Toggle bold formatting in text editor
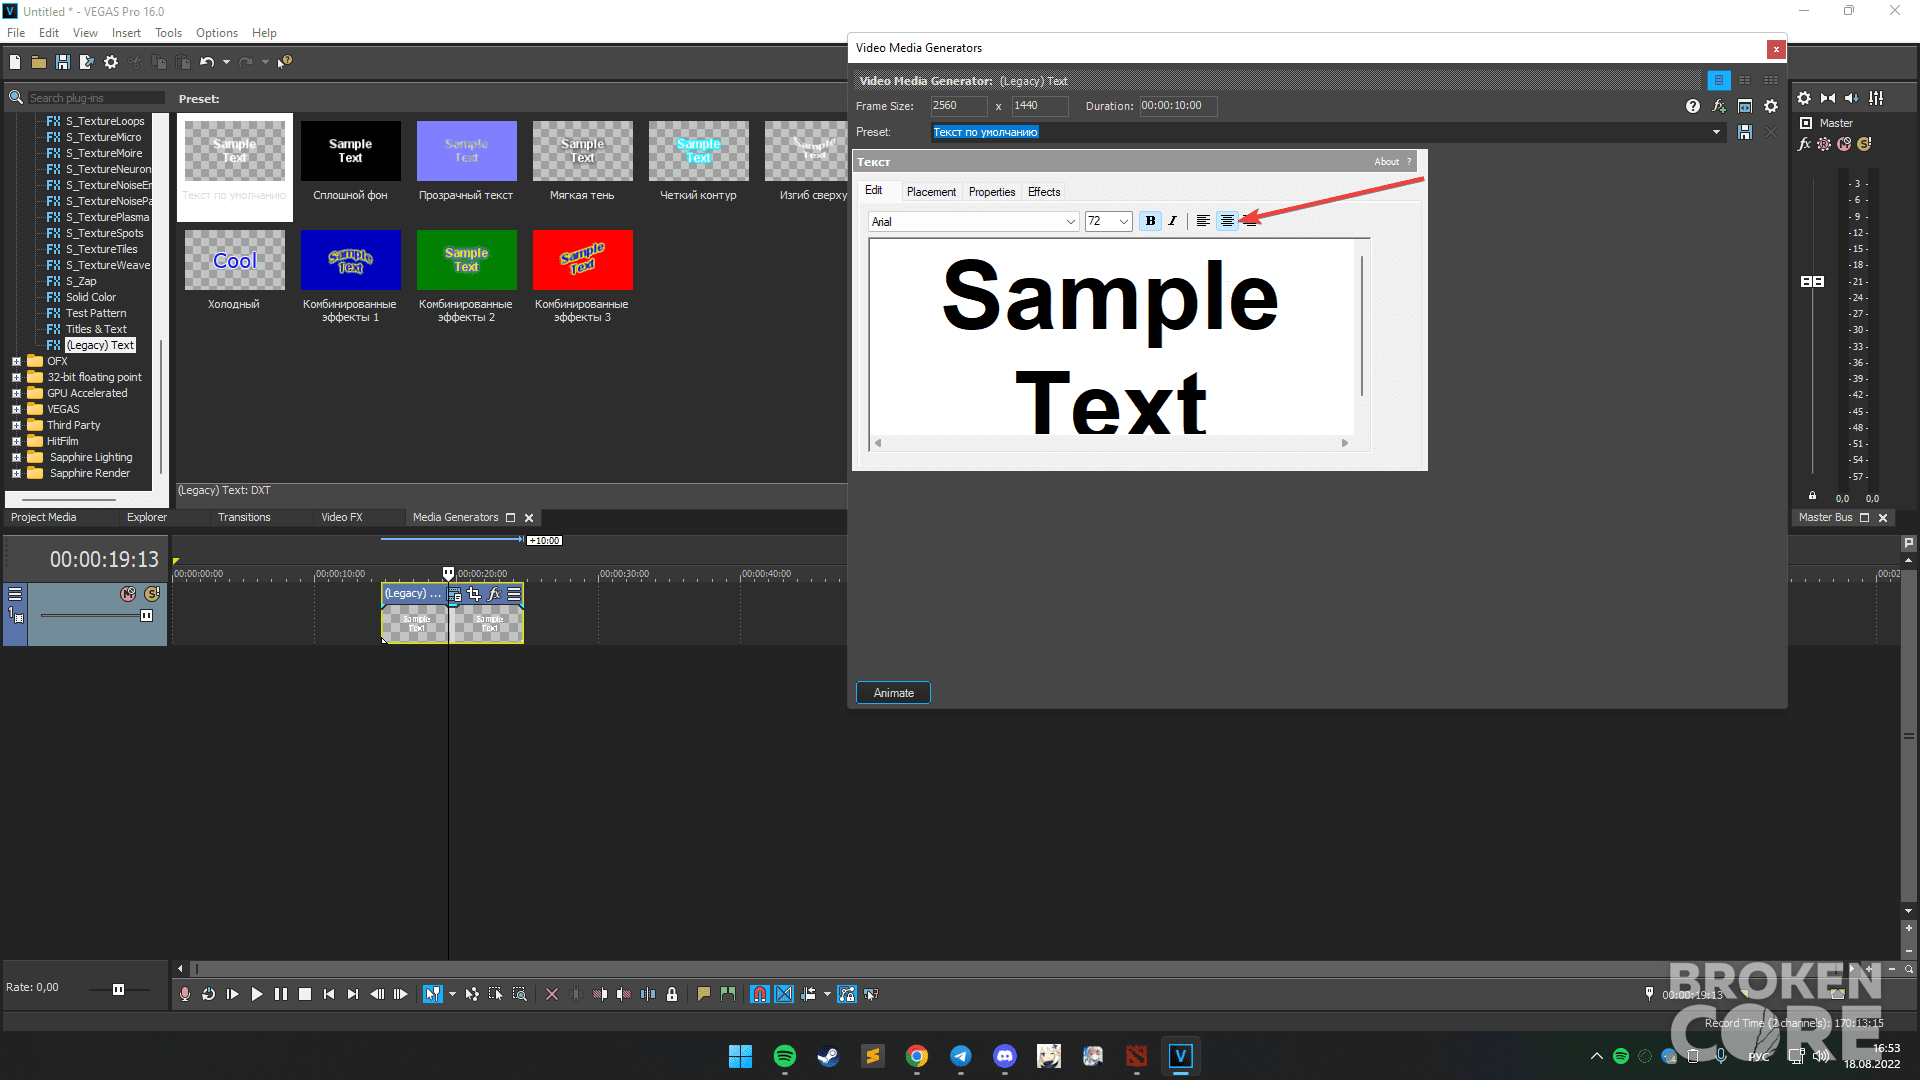This screenshot has height=1080, width=1920. tap(1150, 221)
